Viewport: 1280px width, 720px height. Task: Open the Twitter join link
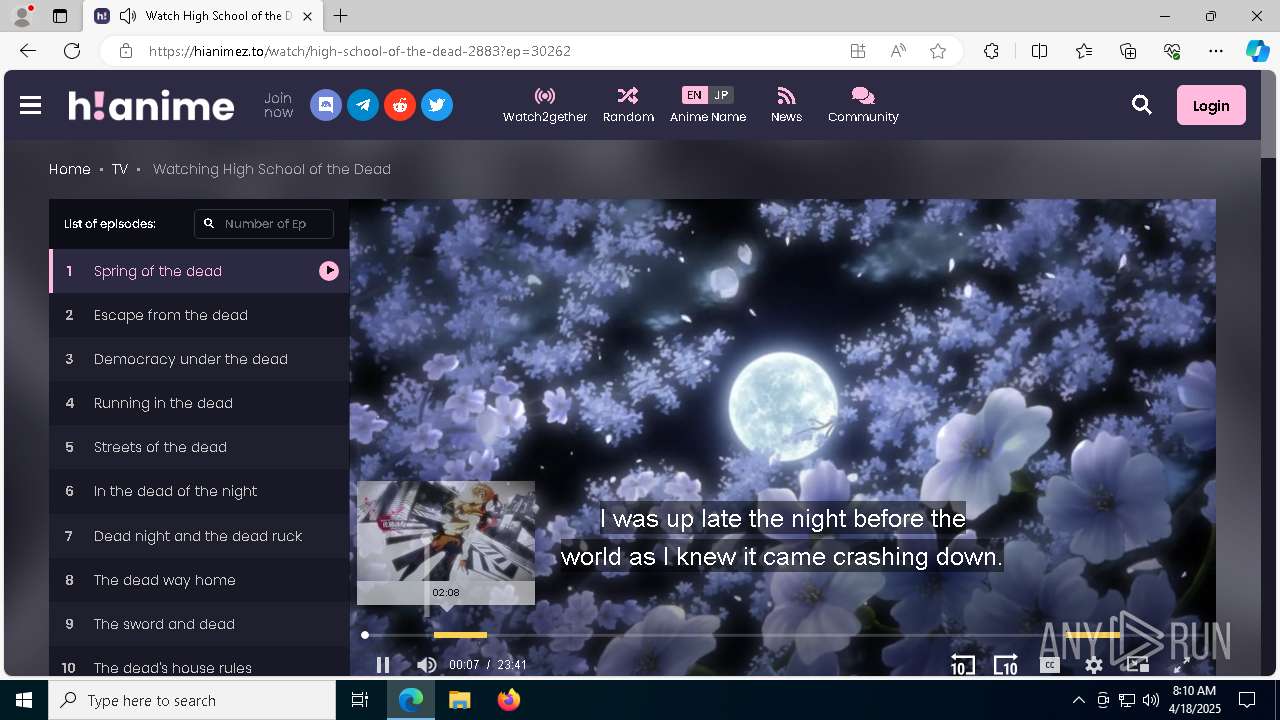[x=437, y=105]
